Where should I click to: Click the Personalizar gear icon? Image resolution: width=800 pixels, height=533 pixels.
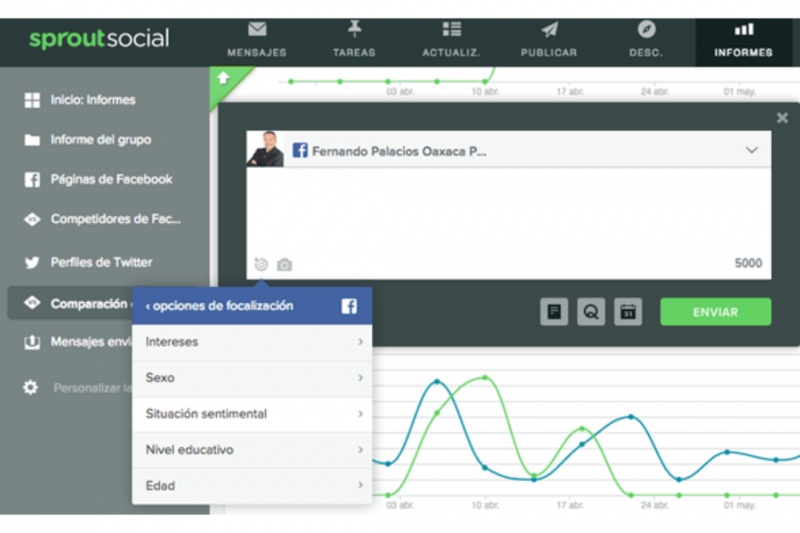pos(31,388)
